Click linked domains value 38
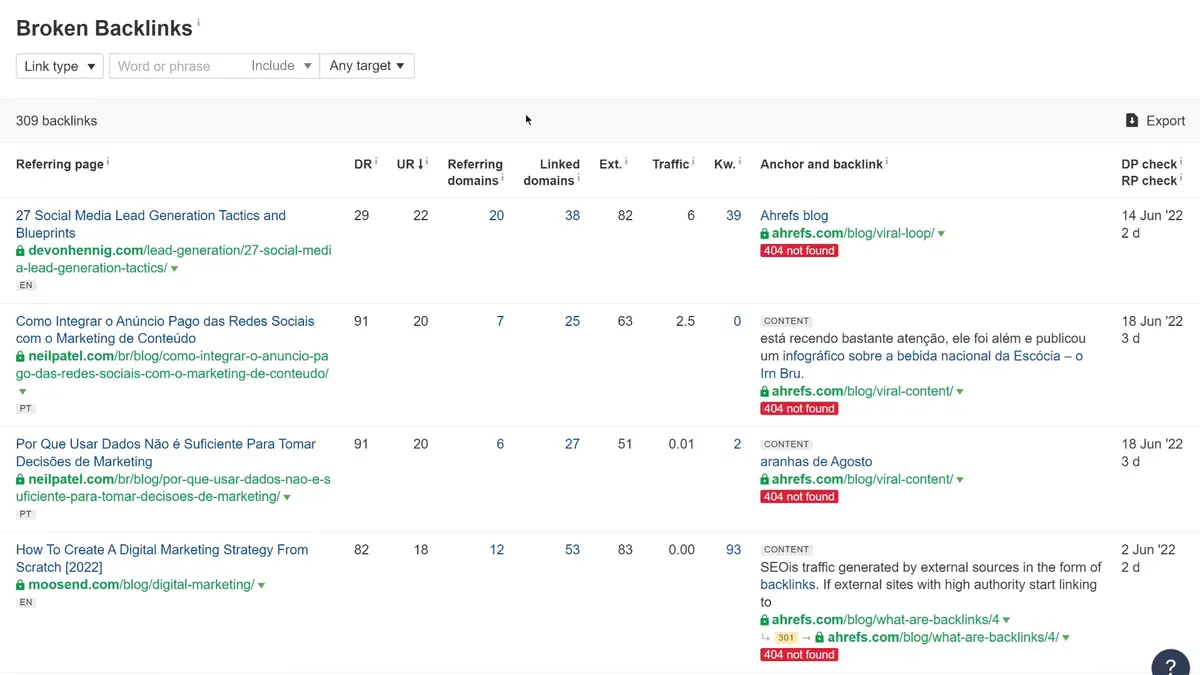This screenshot has height=675, width=1200. [572, 215]
